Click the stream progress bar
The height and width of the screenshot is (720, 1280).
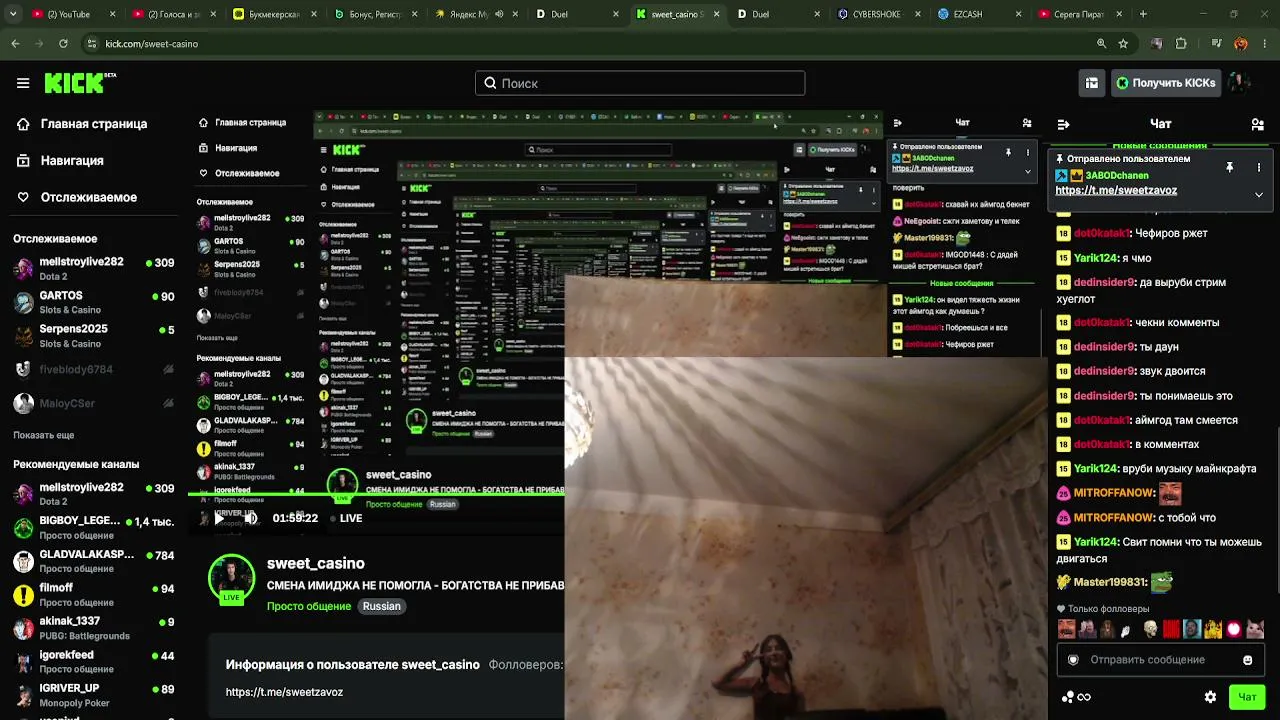[376, 494]
